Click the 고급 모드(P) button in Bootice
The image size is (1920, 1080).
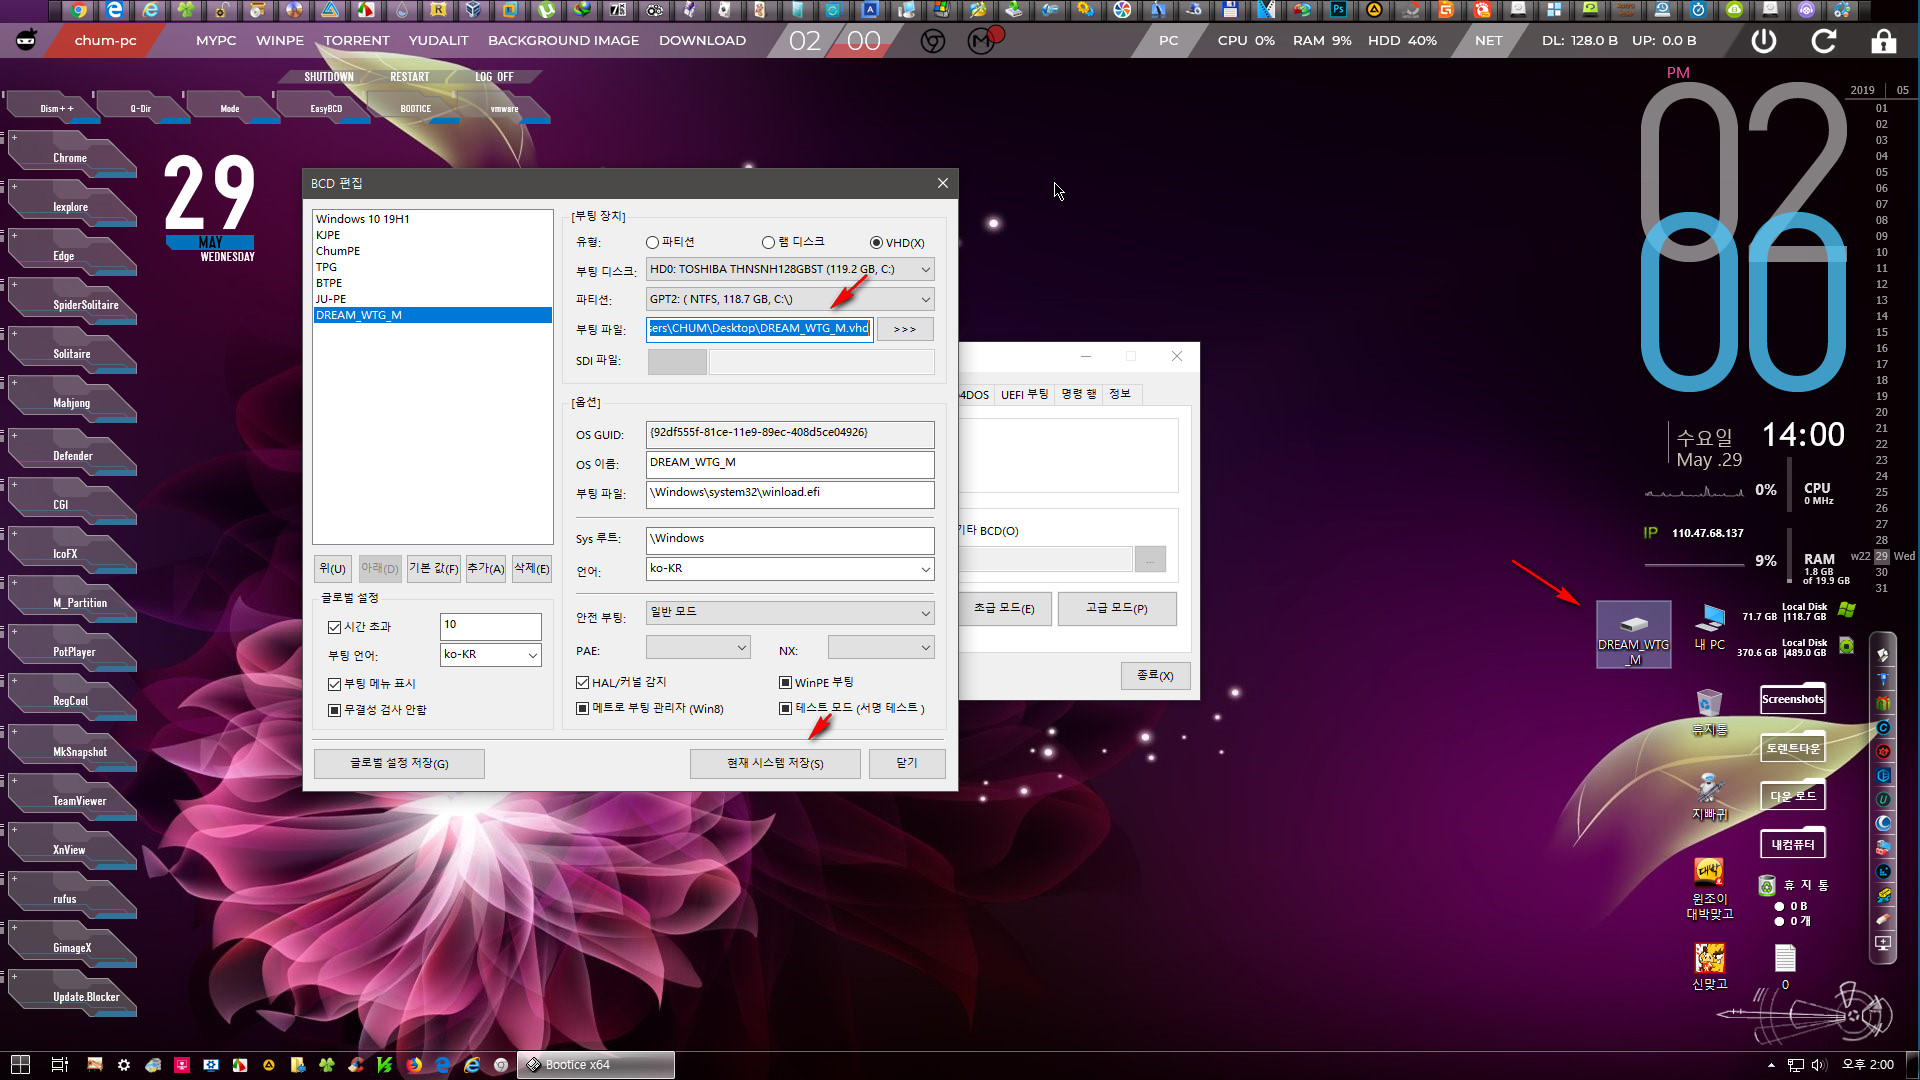pyautogui.click(x=1116, y=608)
